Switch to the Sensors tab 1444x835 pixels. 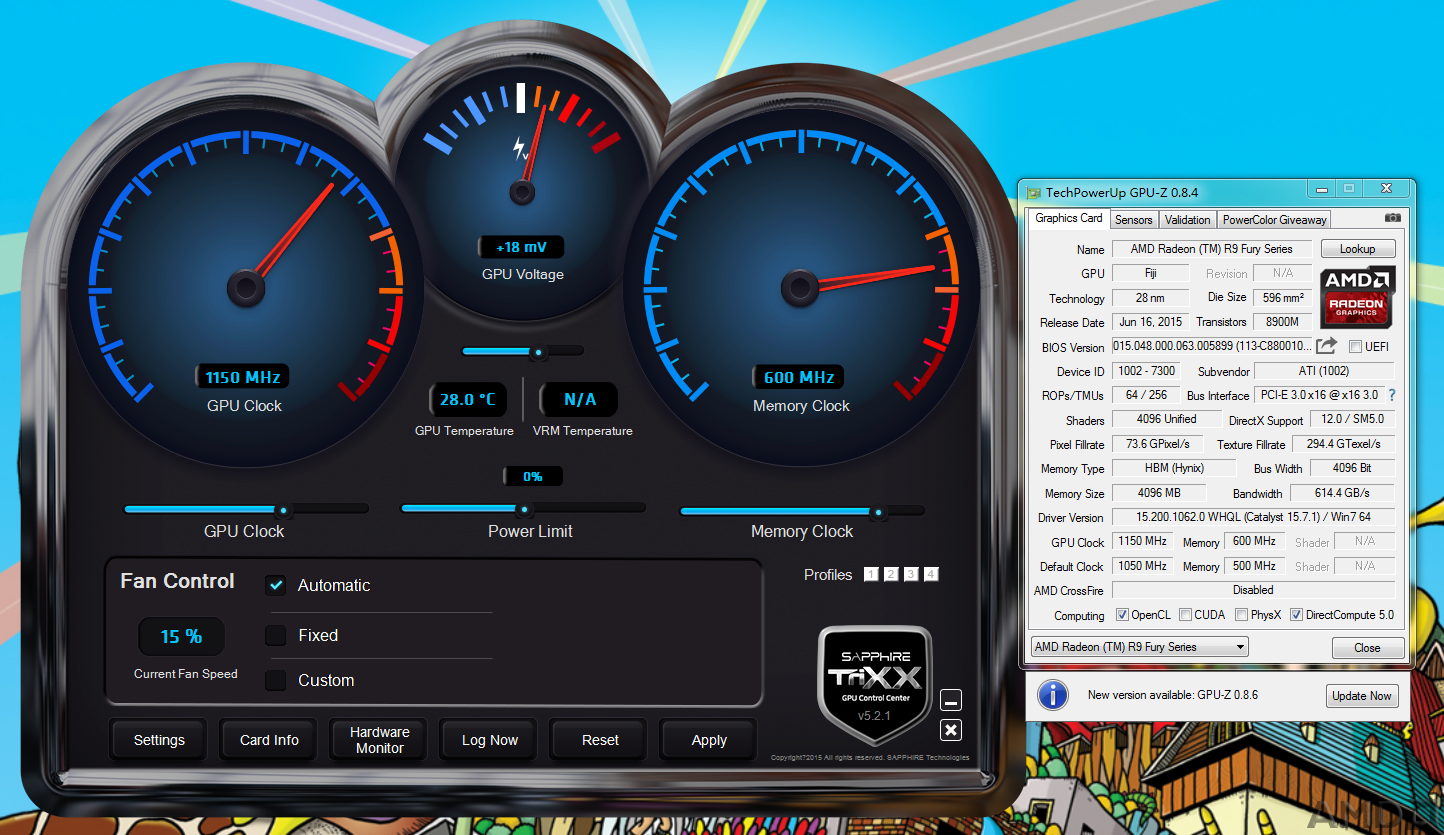[1133, 220]
